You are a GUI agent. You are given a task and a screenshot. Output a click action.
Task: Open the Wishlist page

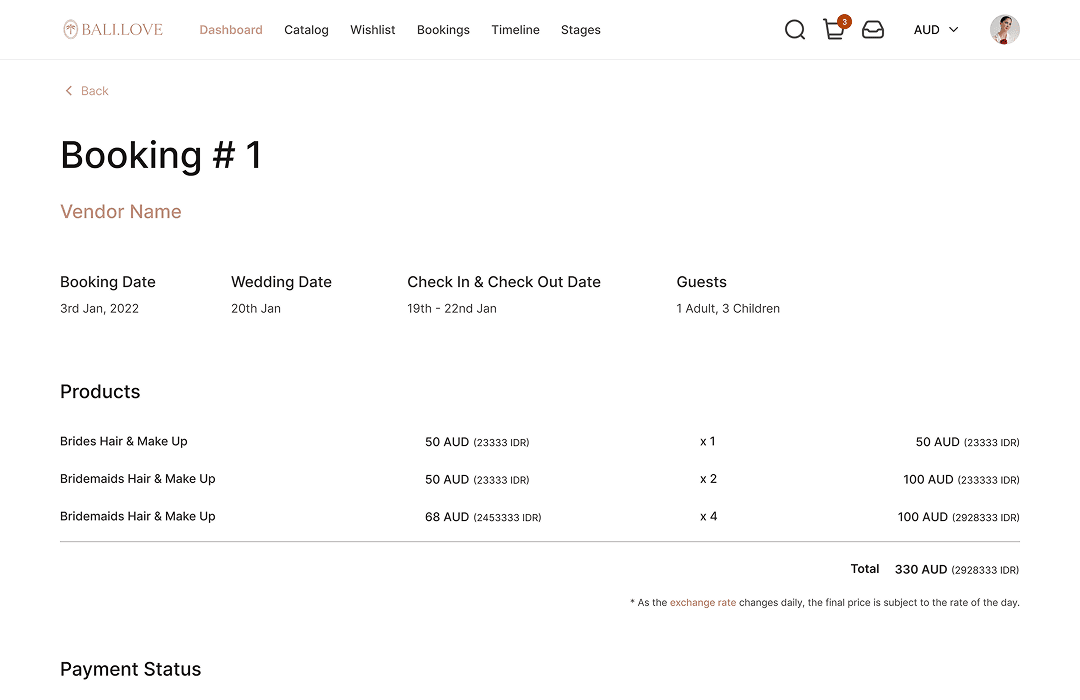click(372, 30)
